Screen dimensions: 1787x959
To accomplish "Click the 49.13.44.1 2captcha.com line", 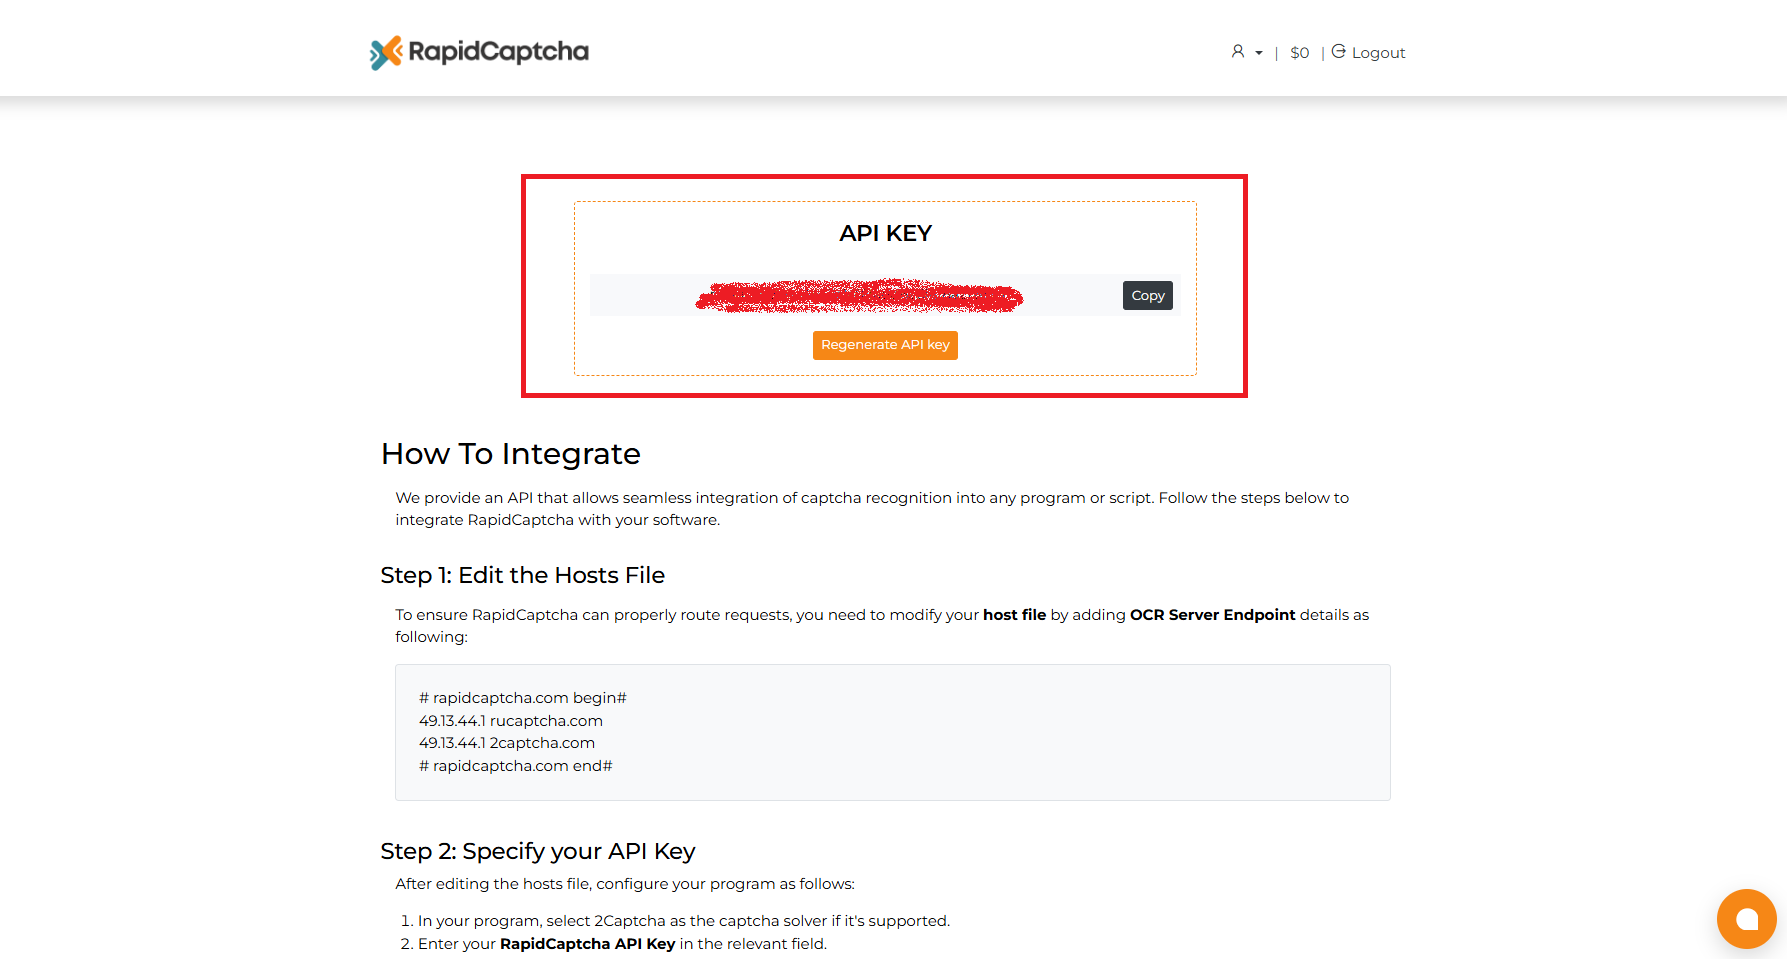I will pos(507,743).
